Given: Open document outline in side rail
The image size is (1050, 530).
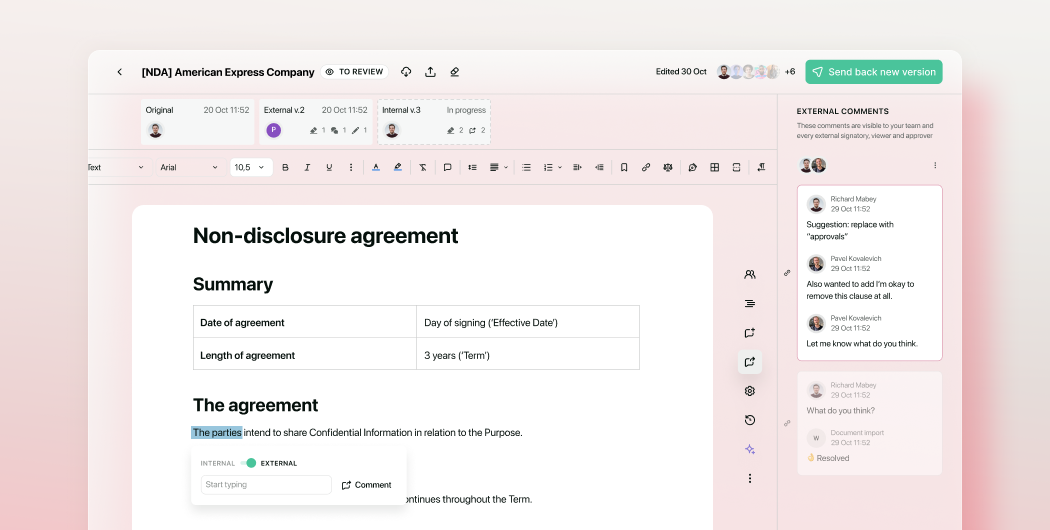Looking at the screenshot, I should (x=750, y=304).
